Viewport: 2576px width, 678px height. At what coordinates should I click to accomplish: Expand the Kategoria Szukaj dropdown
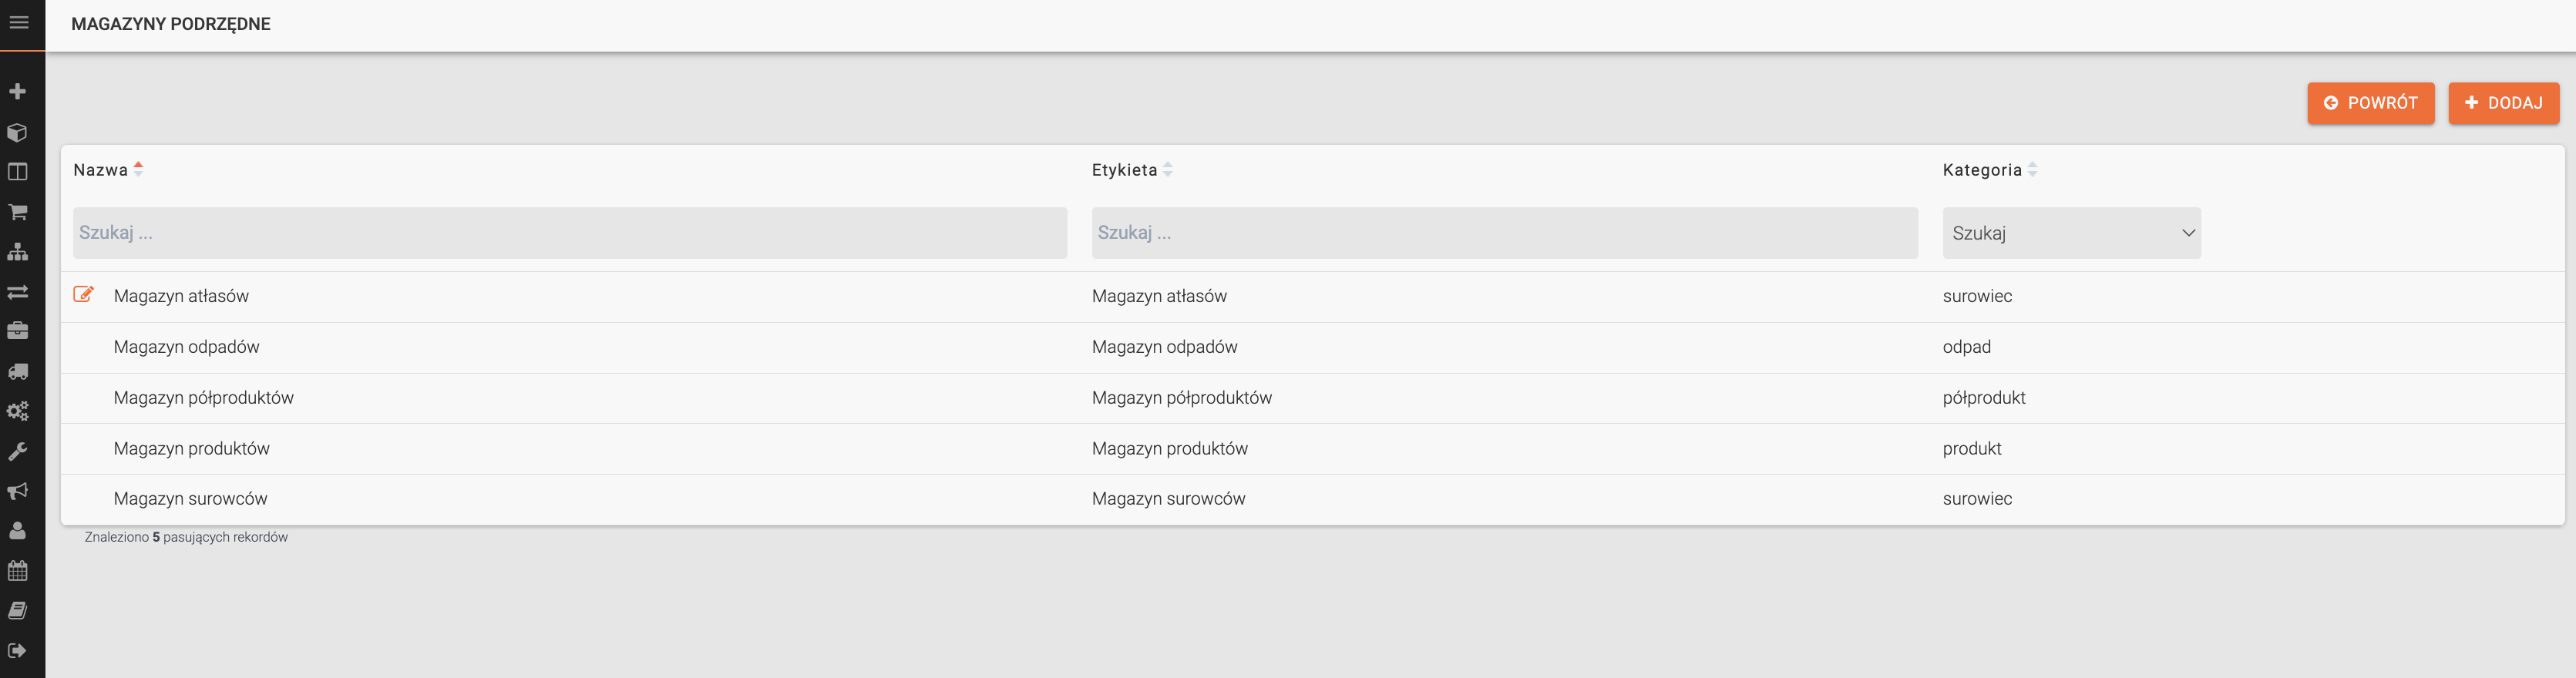[x=2071, y=233]
